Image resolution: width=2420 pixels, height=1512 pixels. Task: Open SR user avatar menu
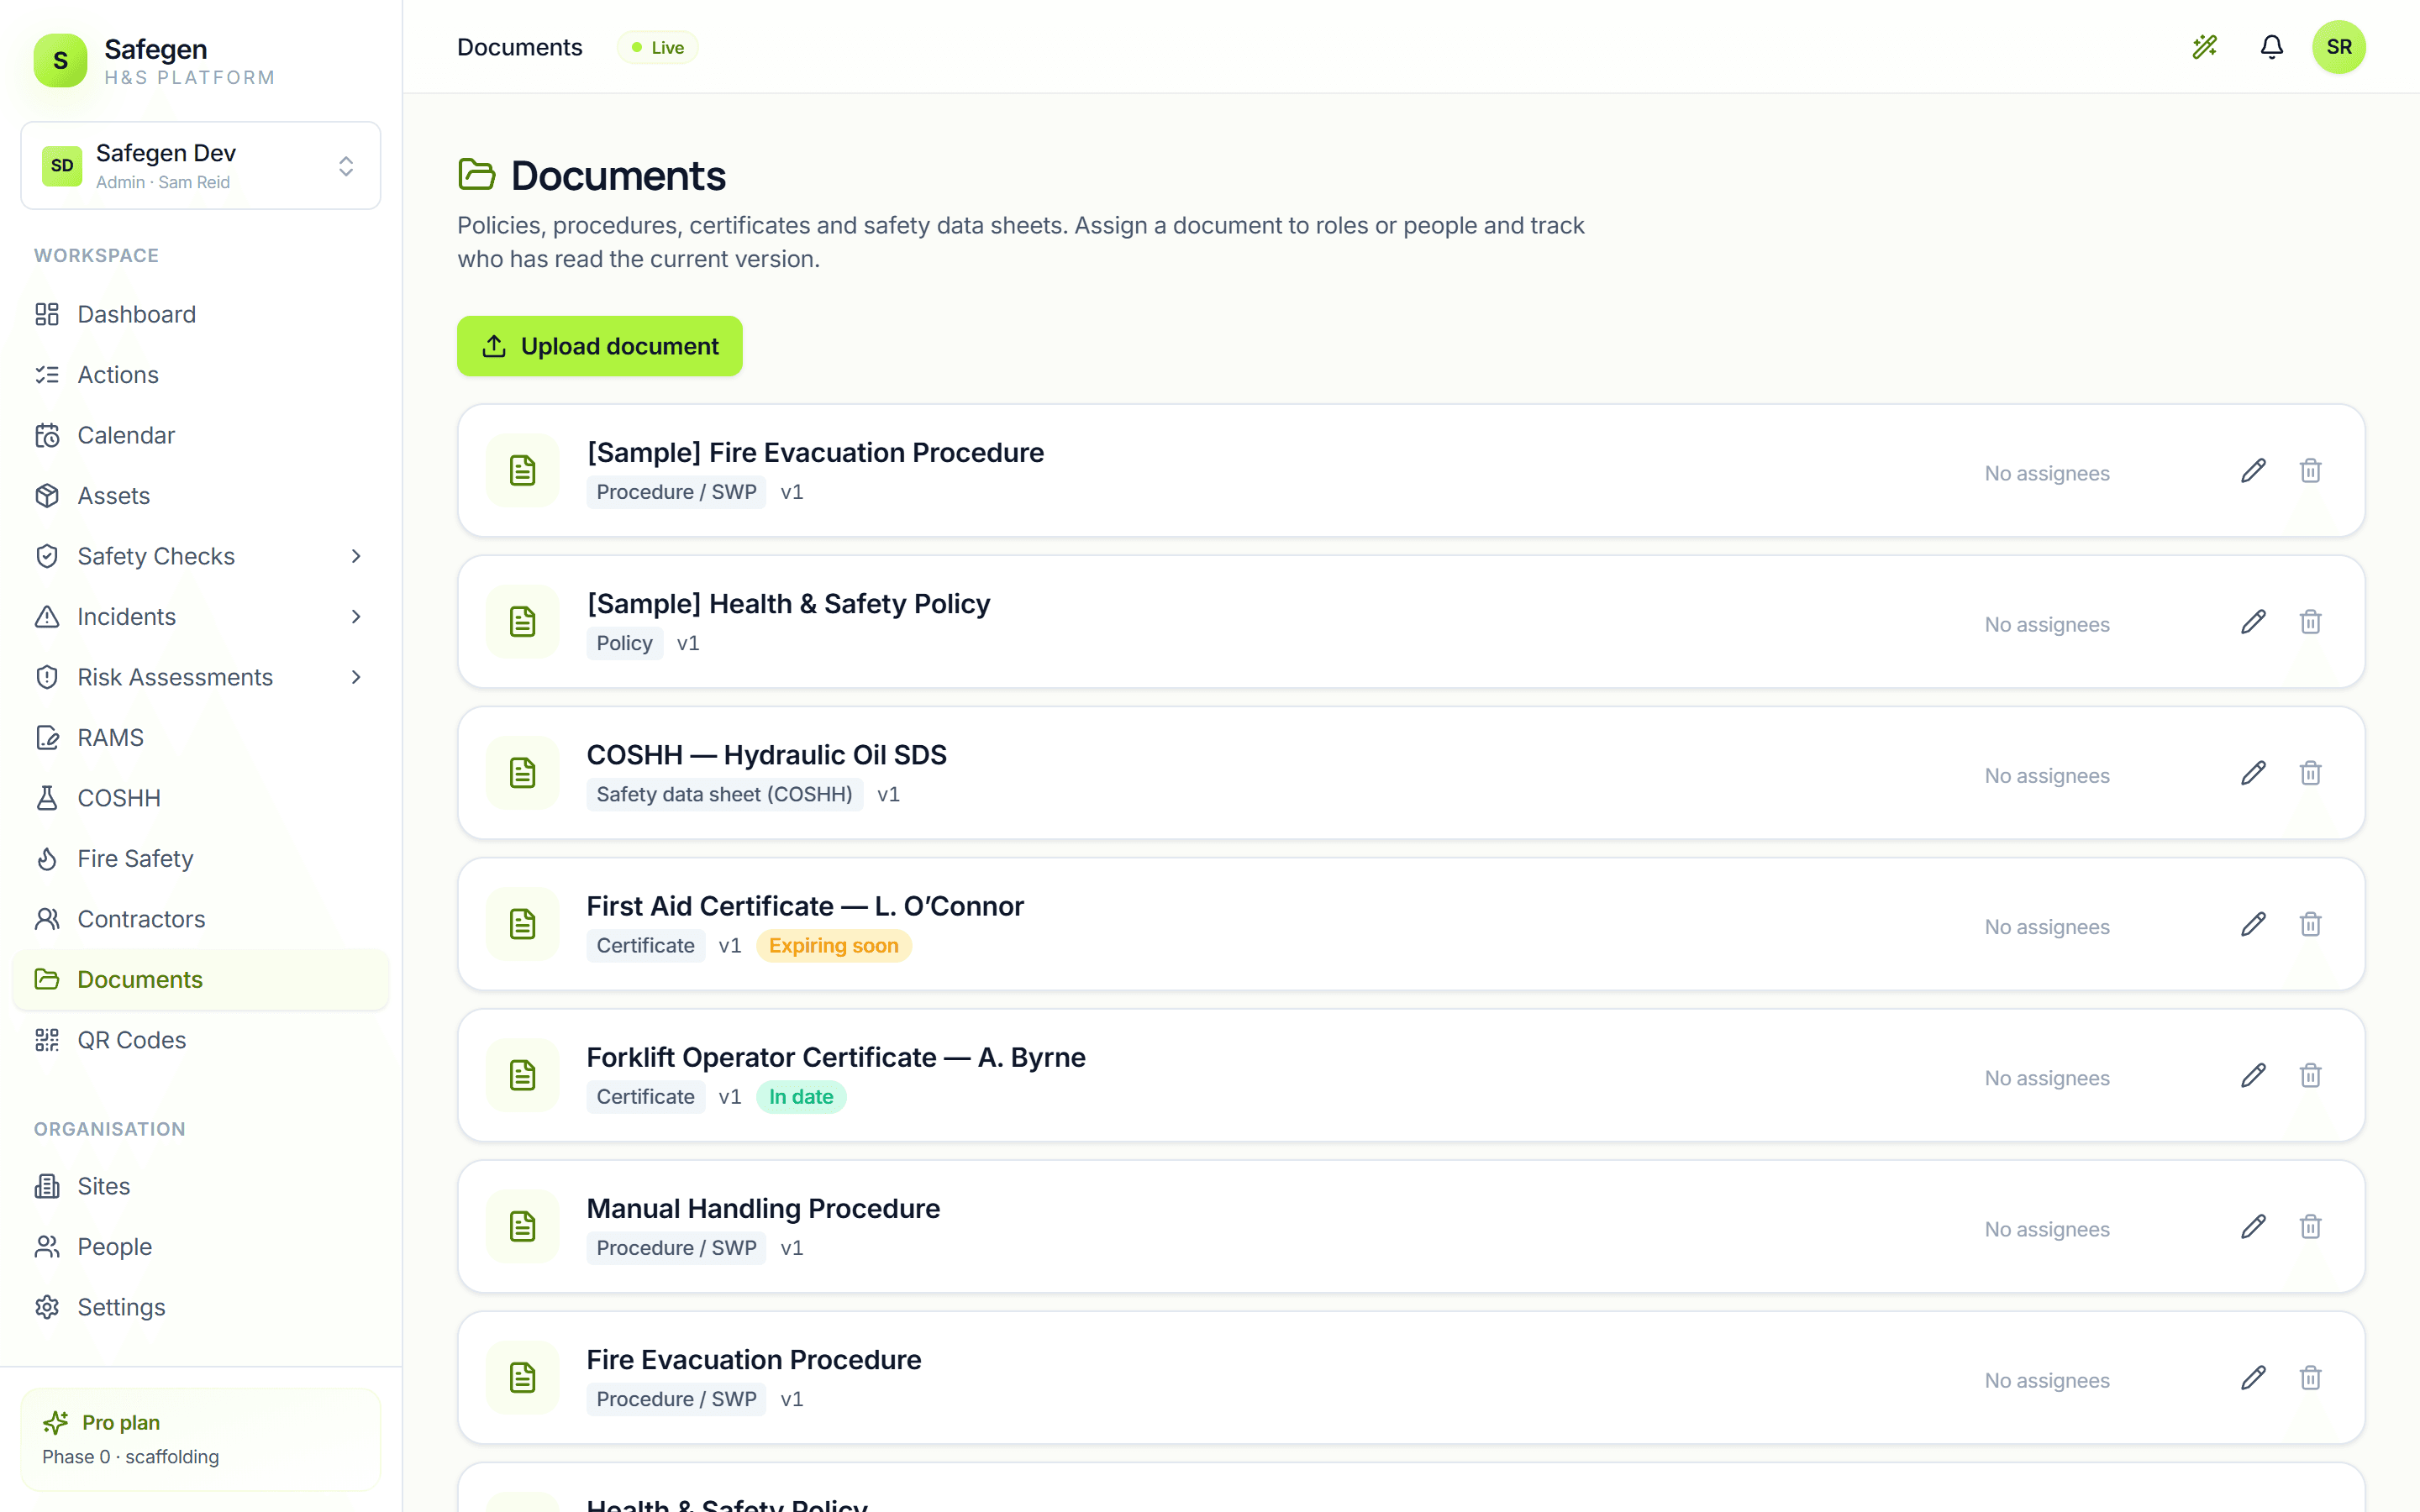click(2339, 47)
